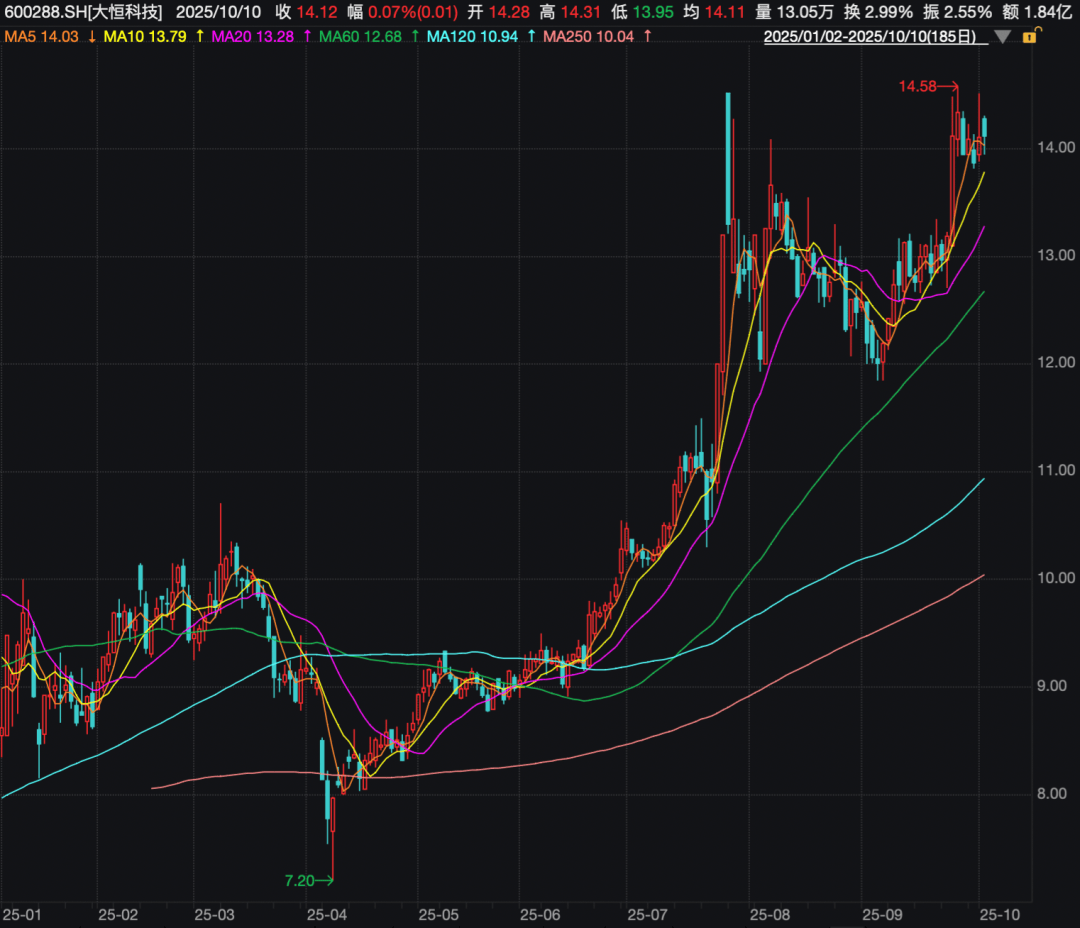The width and height of the screenshot is (1080, 928).
Task: Click the MA120 indicator label
Action: (450, 37)
